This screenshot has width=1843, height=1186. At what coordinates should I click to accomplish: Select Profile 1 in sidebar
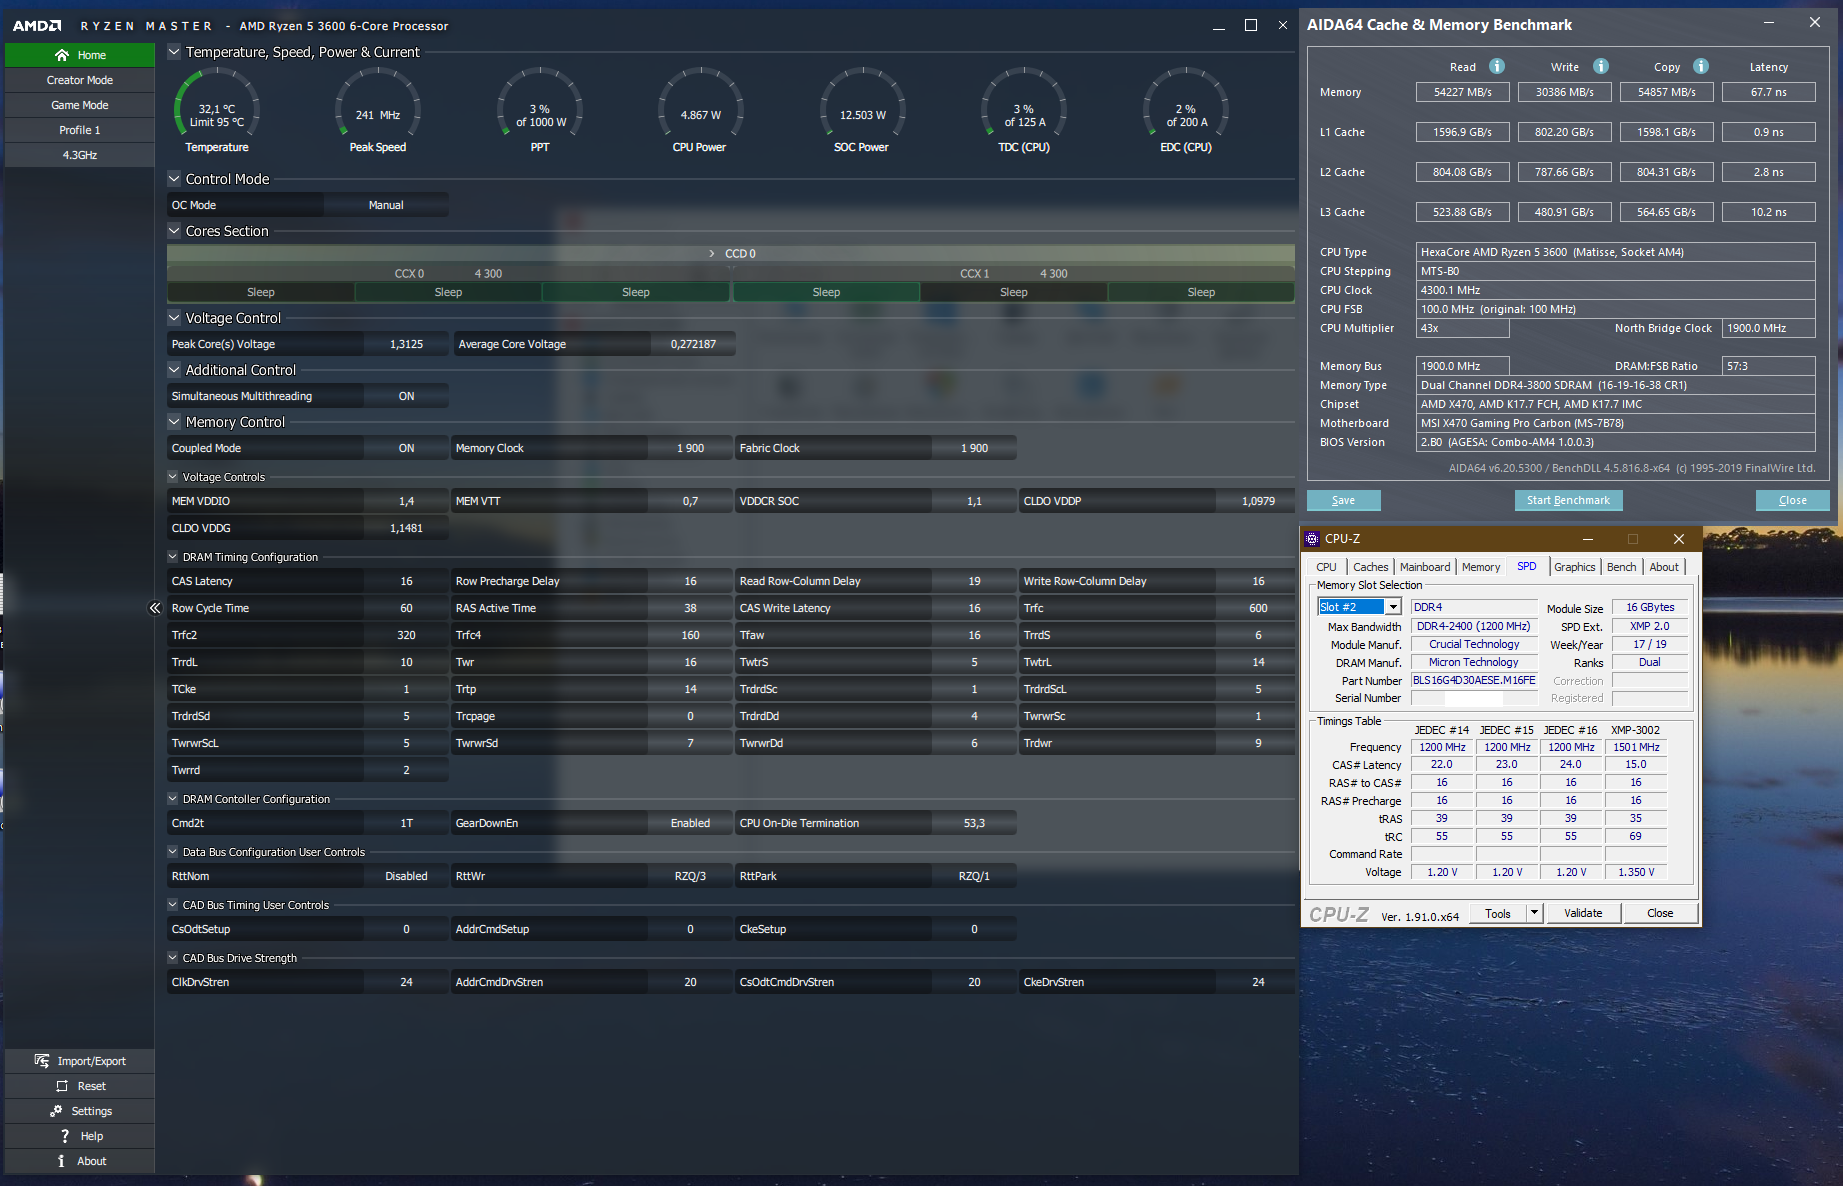point(80,130)
